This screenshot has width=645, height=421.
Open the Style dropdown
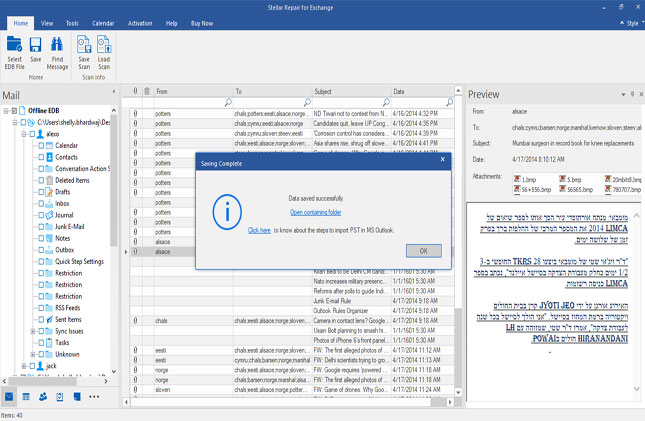click(x=631, y=23)
